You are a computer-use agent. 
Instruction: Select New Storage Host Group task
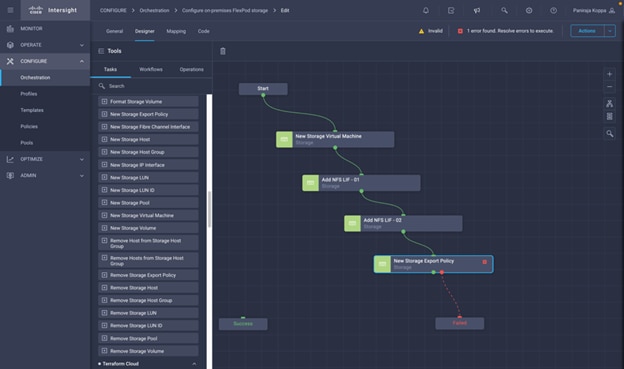(x=148, y=152)
